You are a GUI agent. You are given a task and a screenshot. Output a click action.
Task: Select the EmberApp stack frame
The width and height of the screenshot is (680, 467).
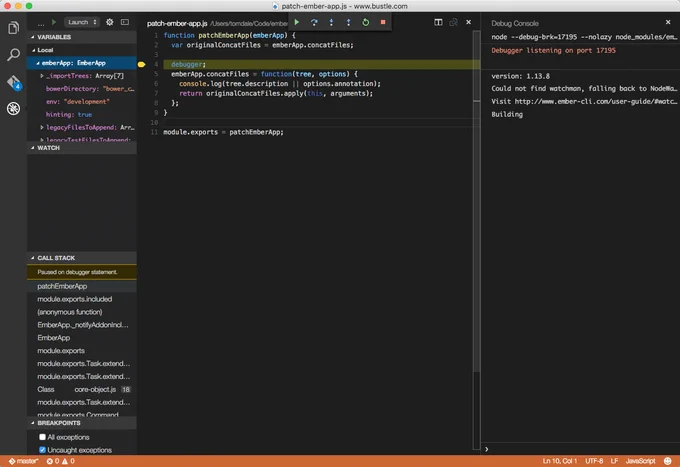click(x=82, y=338)
